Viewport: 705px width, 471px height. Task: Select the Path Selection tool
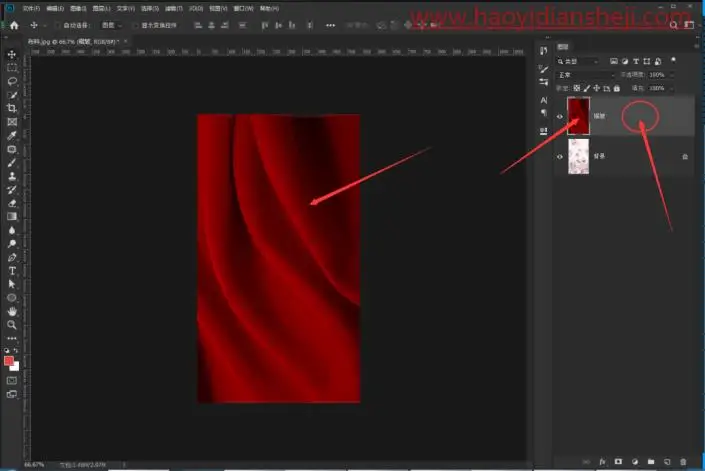(12, 284)
